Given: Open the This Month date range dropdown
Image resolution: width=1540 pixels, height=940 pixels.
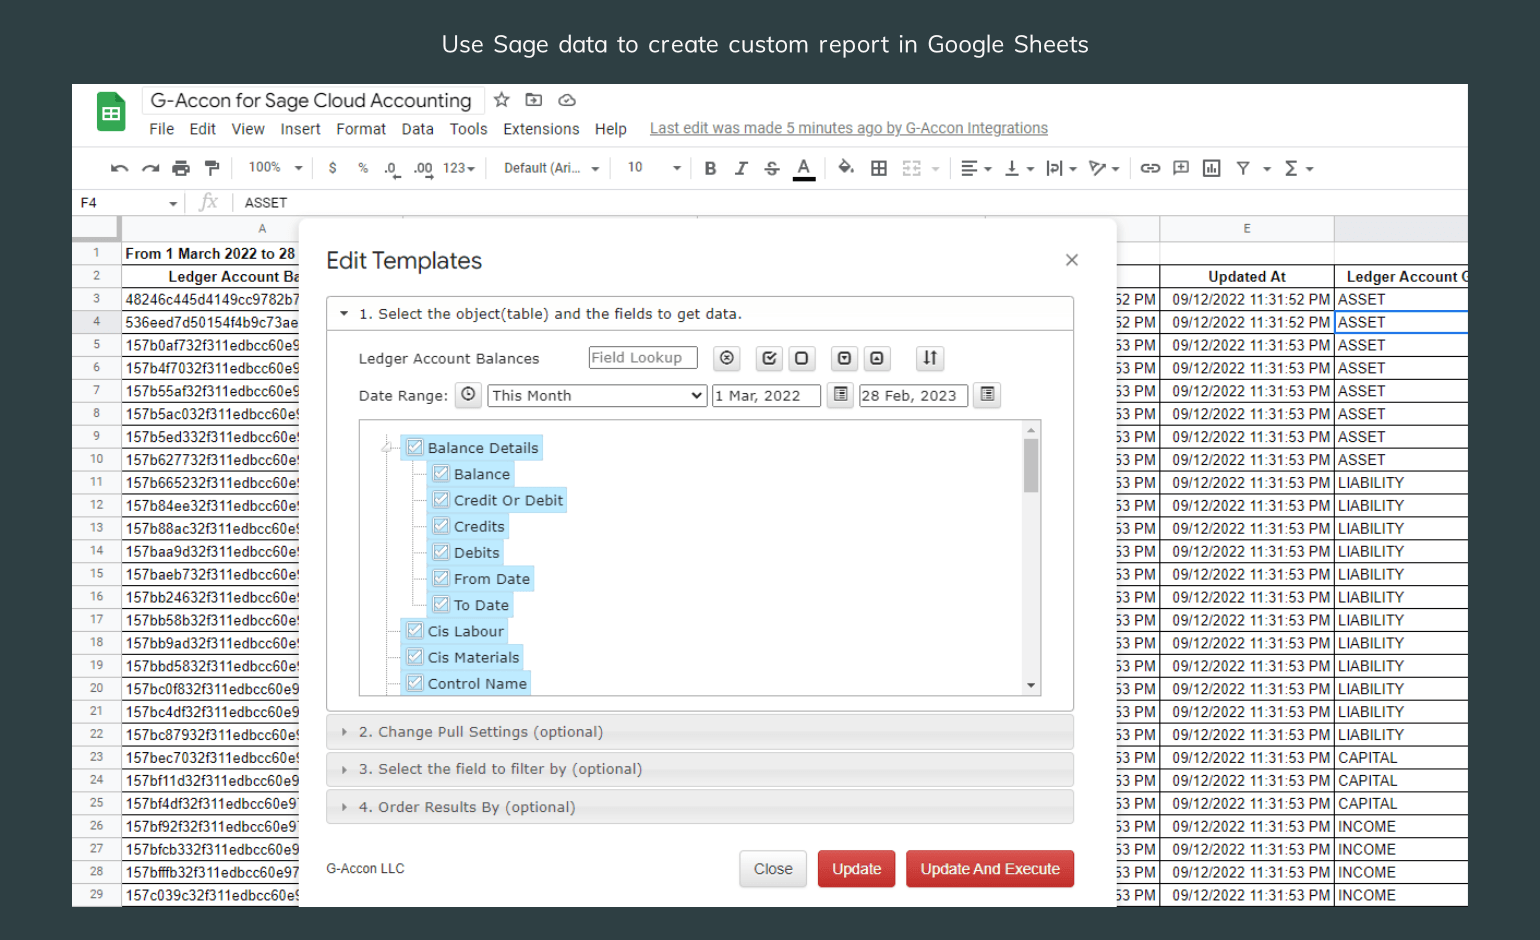Looking at the screenshot, I should (x=597, y=396).
